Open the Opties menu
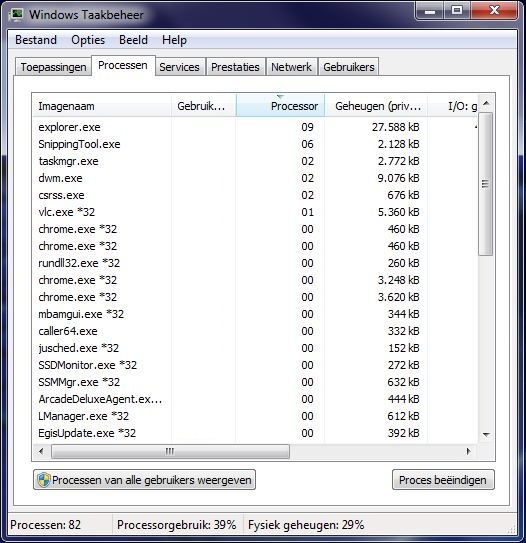This screenshot has height=543, width=526. click(x=88, y=40)
